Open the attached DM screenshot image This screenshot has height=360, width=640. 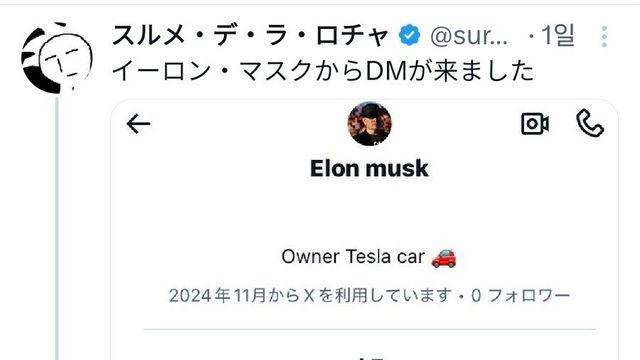tap(364, 229)
